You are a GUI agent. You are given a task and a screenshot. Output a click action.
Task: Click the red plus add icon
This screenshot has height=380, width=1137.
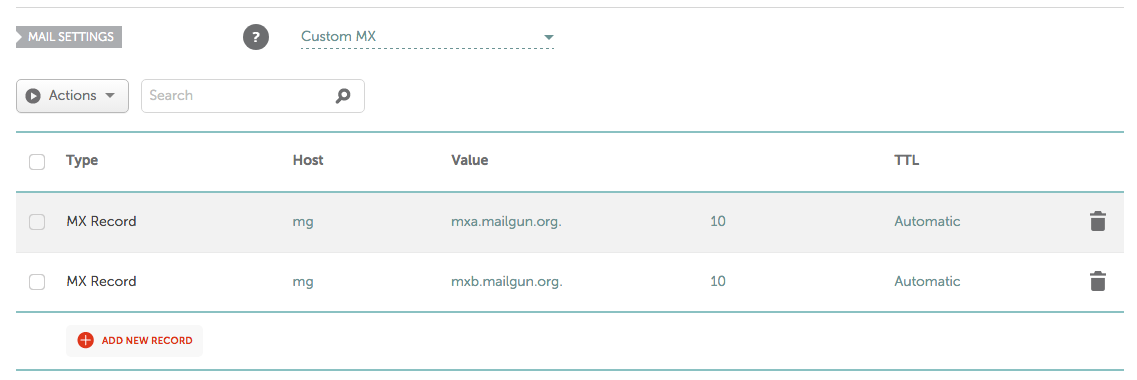[x=86, y=340]
